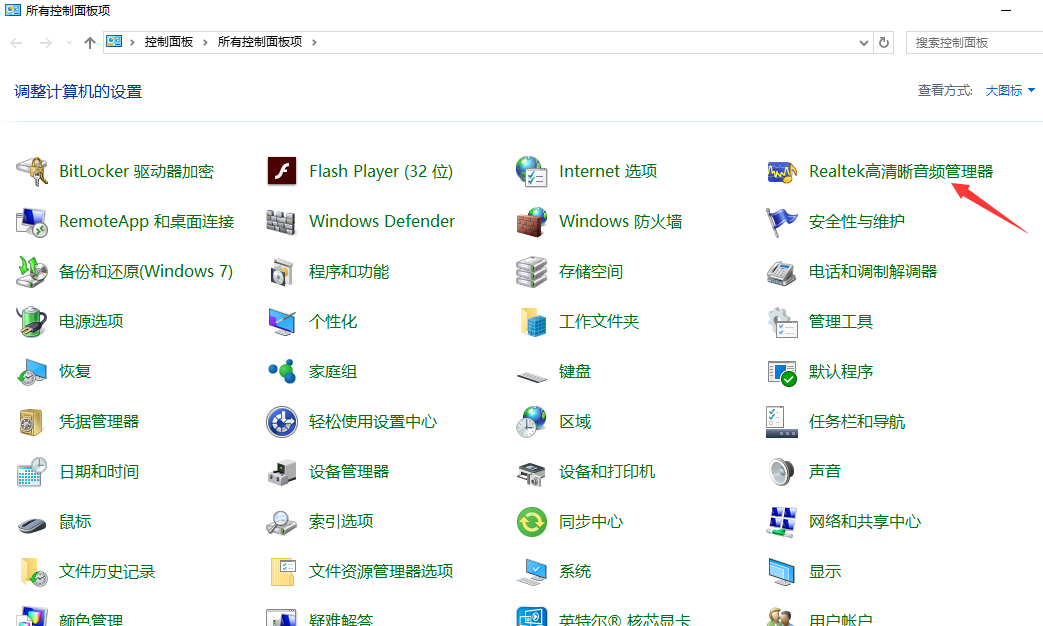Expand the chevron before 控制面板 breadcrumb
1043x626 pixels.
pyautogui.click(x=132, y=43)
